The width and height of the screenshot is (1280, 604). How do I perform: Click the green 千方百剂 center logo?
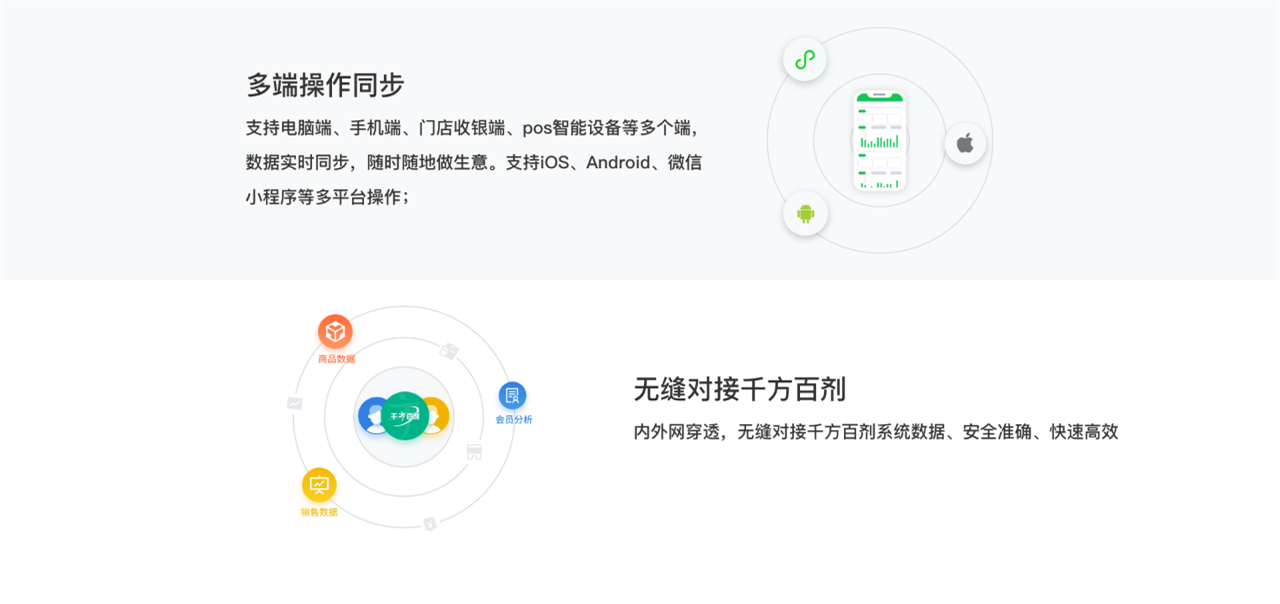coord(404,416)
